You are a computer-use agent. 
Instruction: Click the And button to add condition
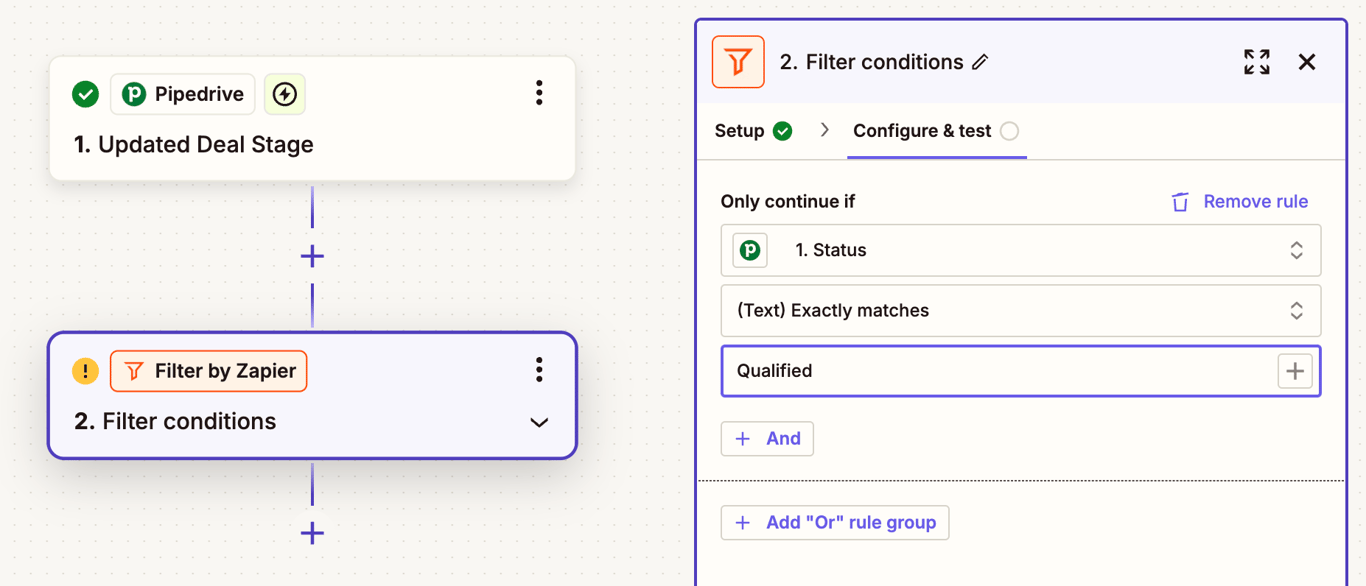767,439
